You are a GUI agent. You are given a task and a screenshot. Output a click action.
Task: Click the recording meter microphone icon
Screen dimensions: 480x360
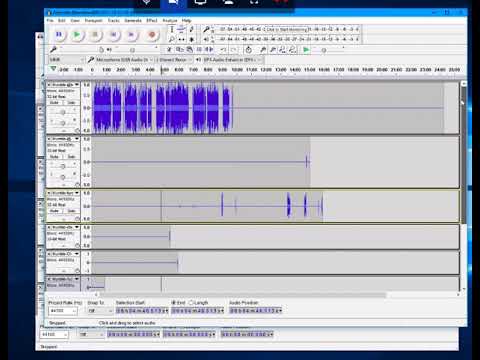click(x=207, y=29)
